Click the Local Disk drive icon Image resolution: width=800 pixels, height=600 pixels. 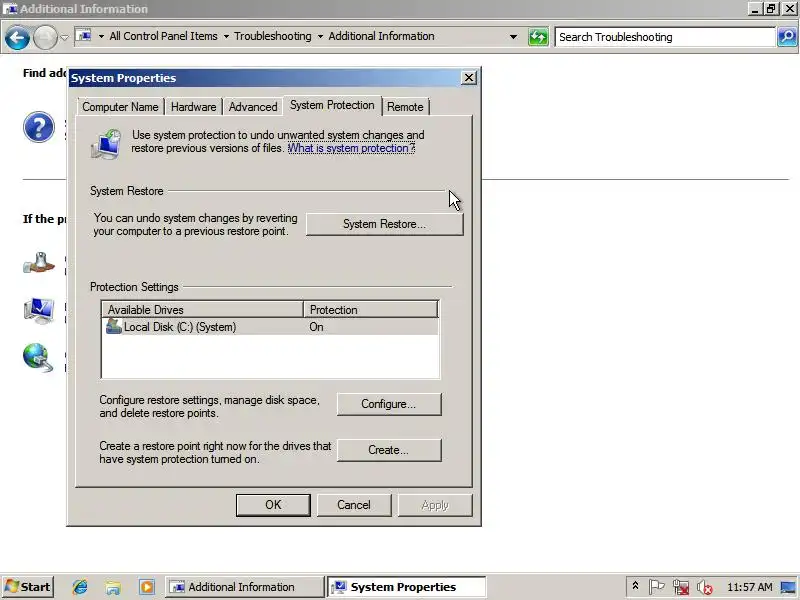coord(113,327)
